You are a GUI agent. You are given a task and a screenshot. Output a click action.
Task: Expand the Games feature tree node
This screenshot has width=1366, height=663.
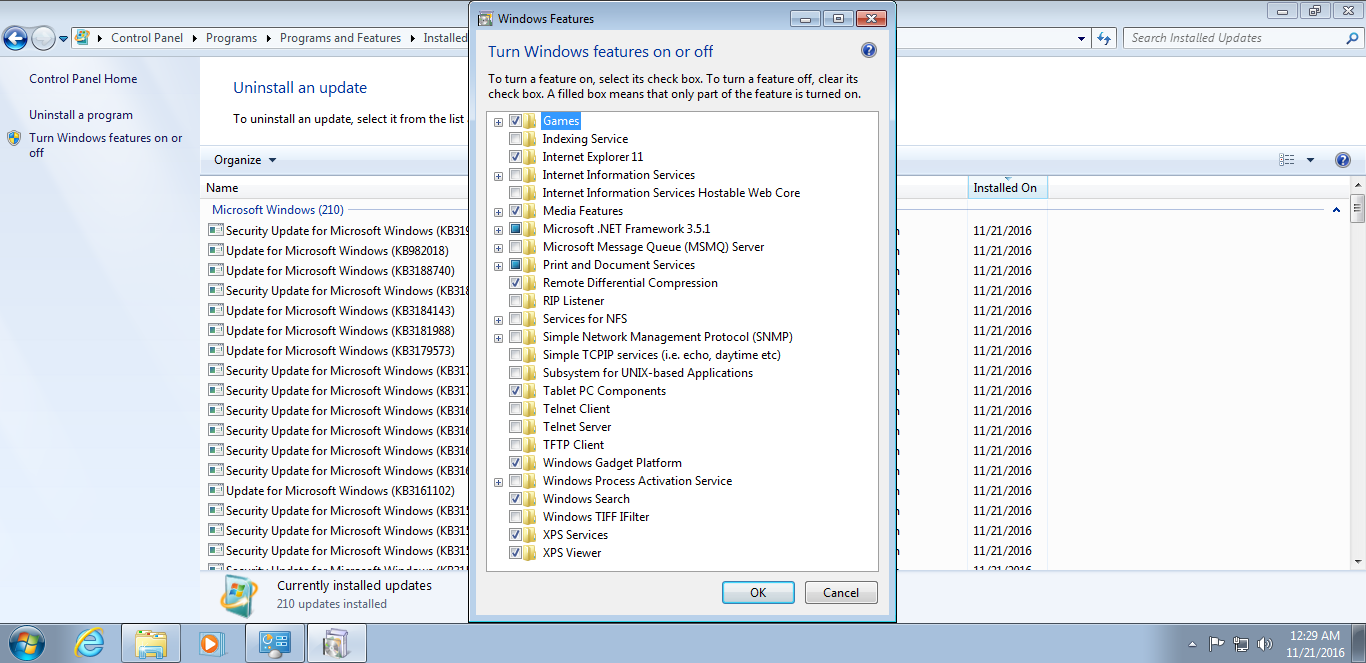(x=498, y=122)
